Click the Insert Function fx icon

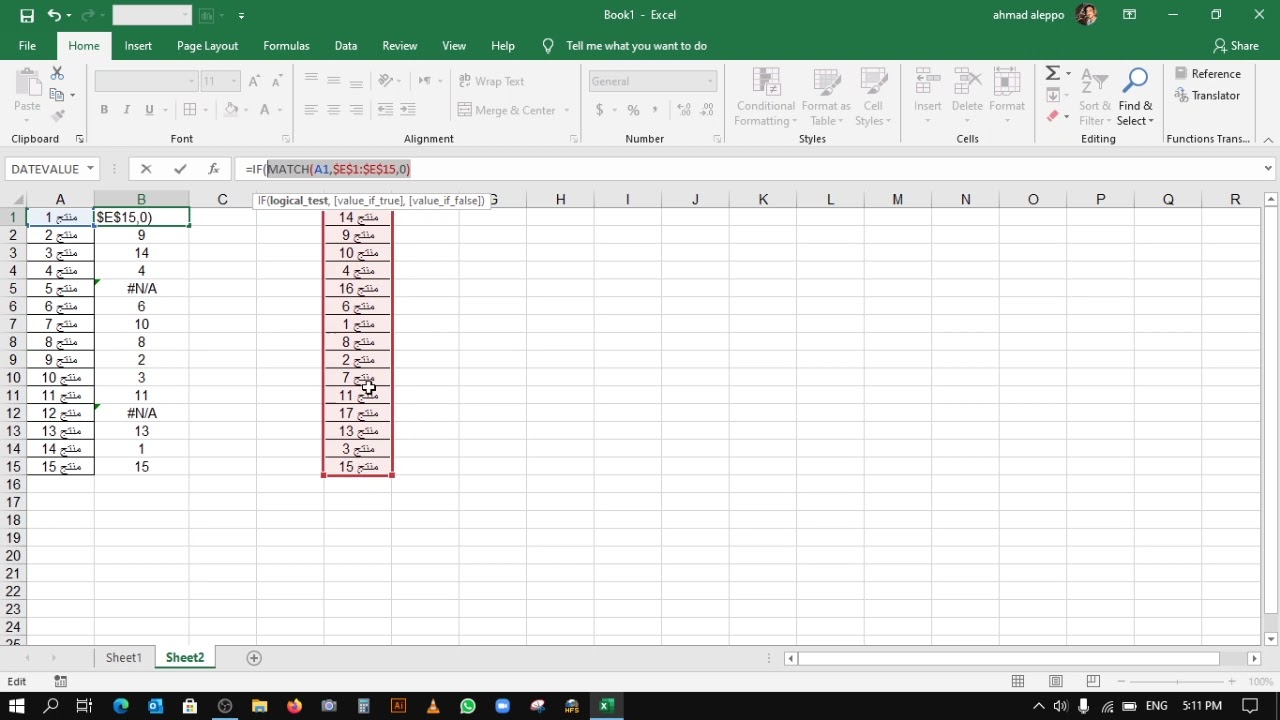coord(213,169)
